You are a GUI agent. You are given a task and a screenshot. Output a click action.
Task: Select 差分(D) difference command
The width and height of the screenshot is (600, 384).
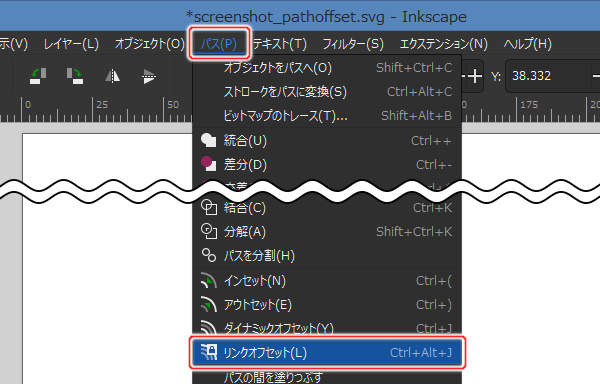(327, 164)
